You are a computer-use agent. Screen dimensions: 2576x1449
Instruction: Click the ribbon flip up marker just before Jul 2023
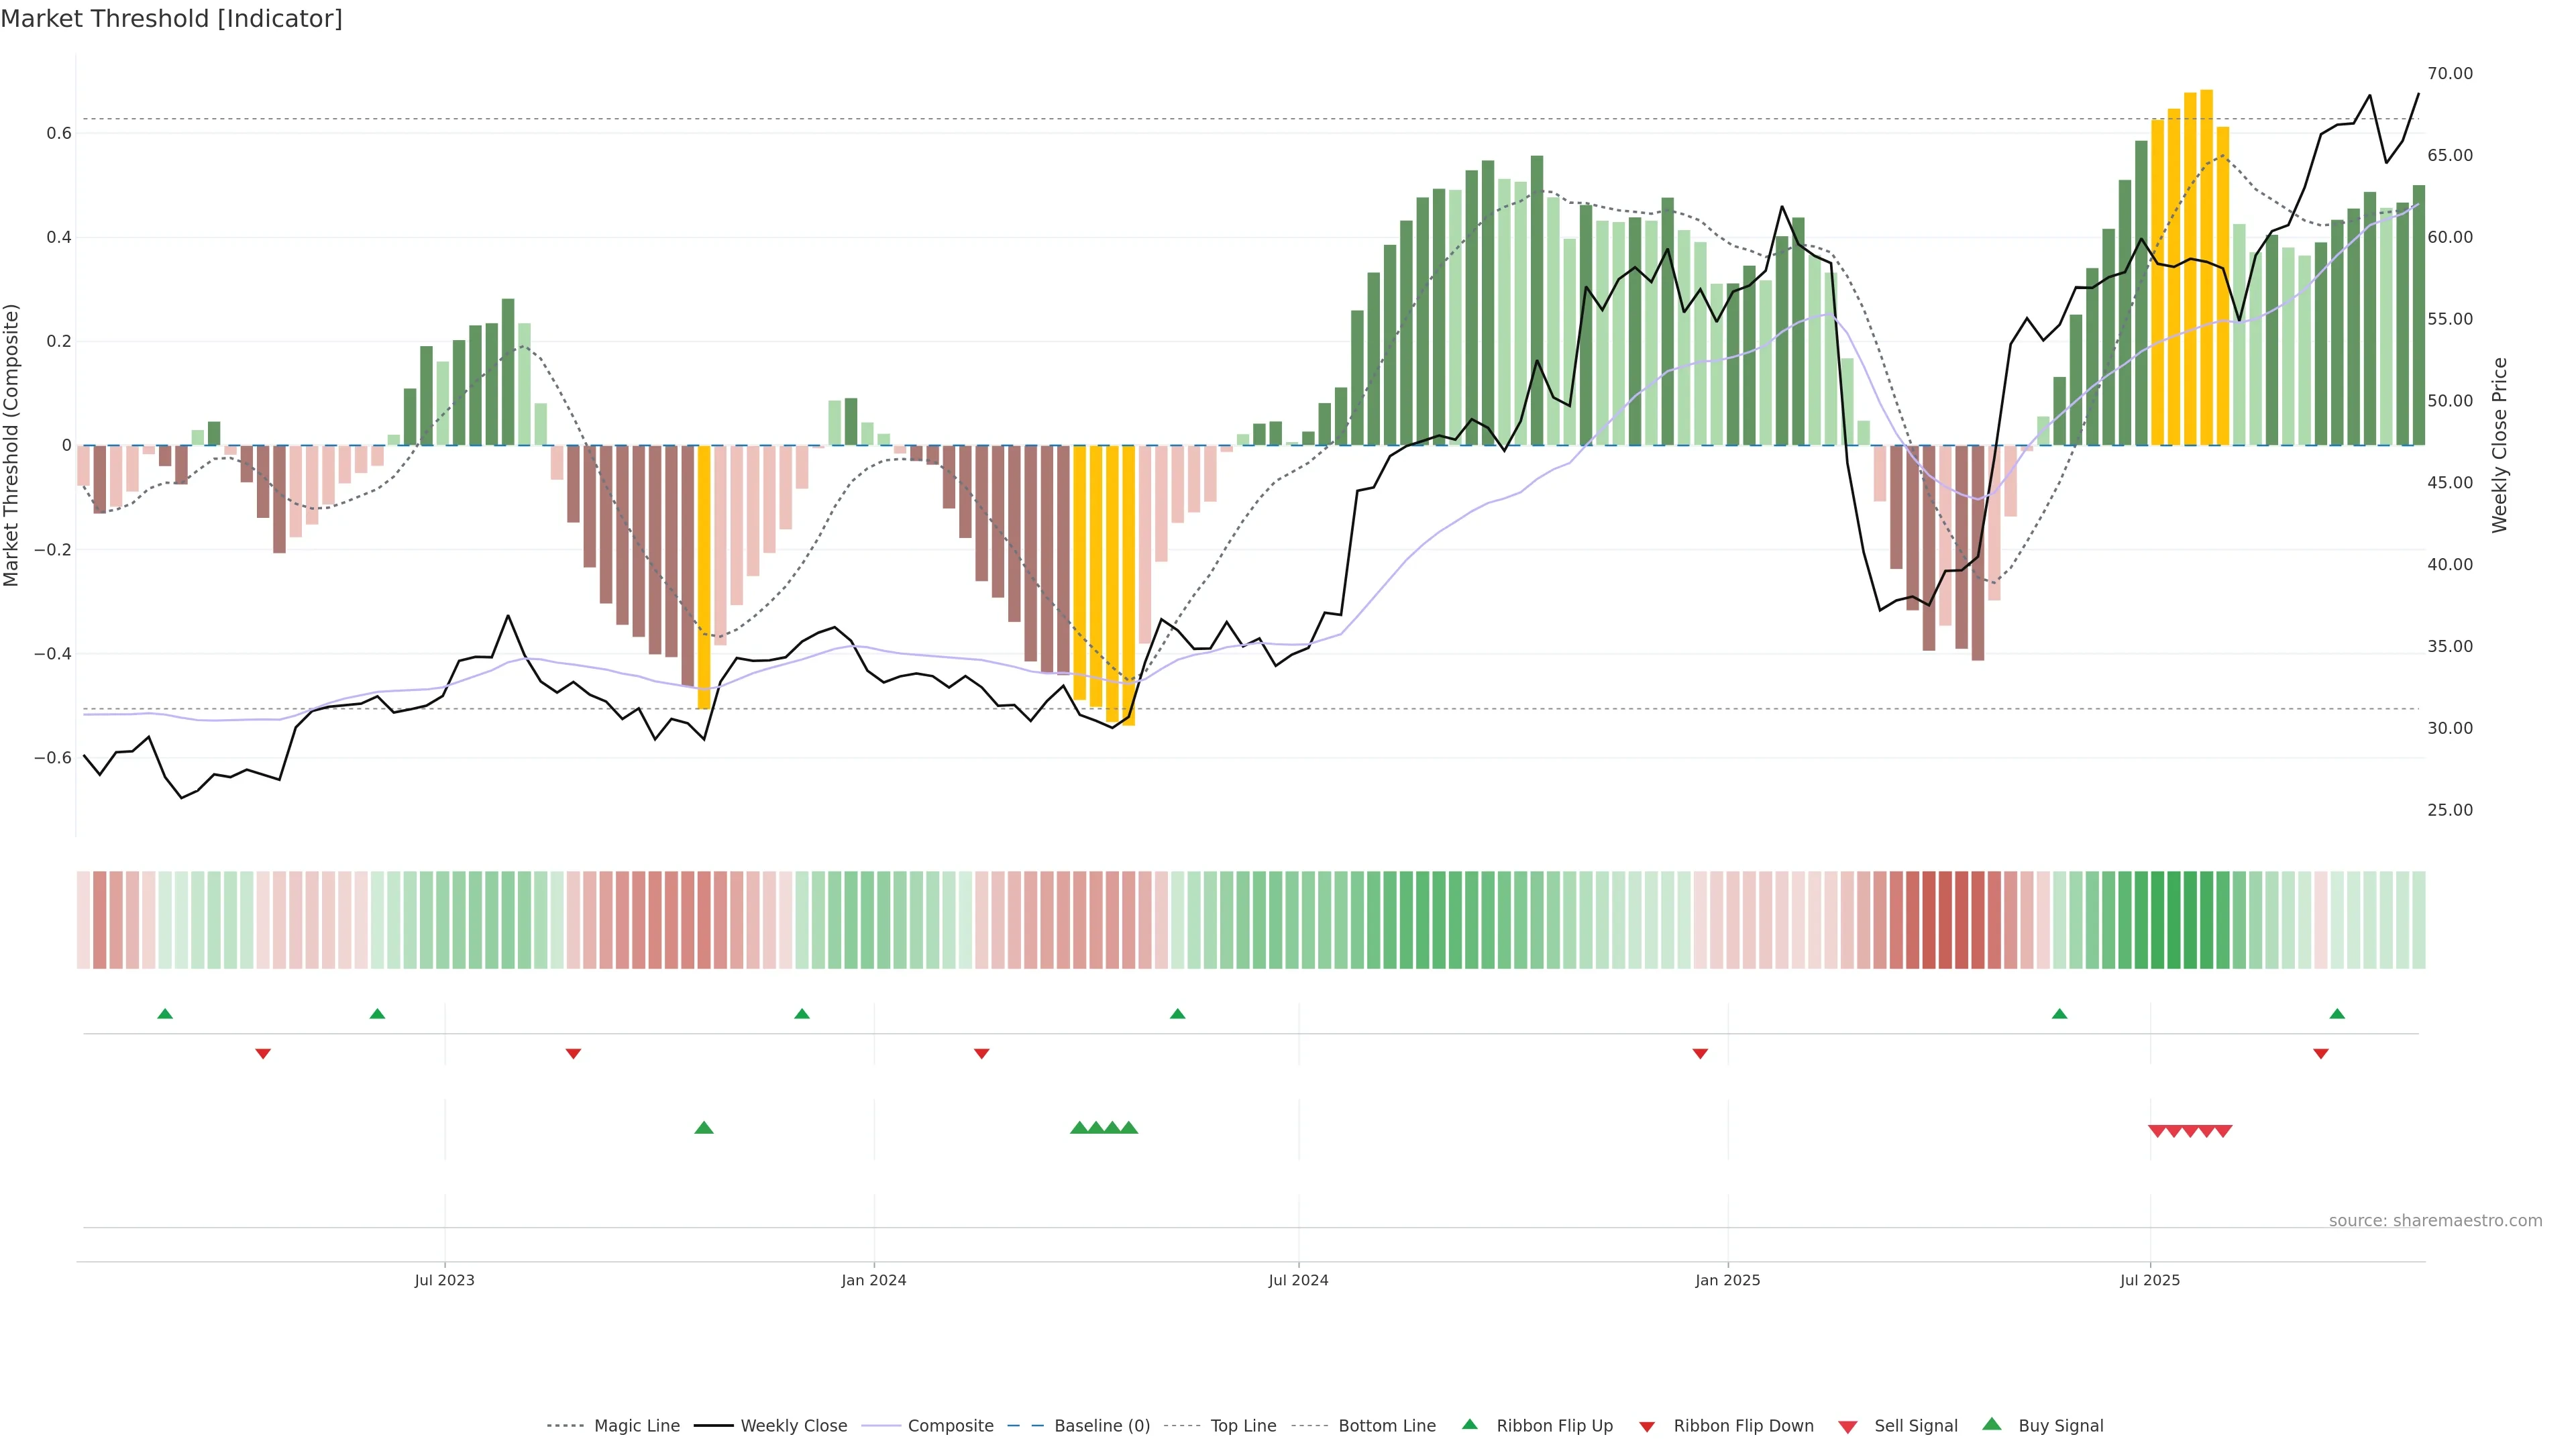[377, 1014]
